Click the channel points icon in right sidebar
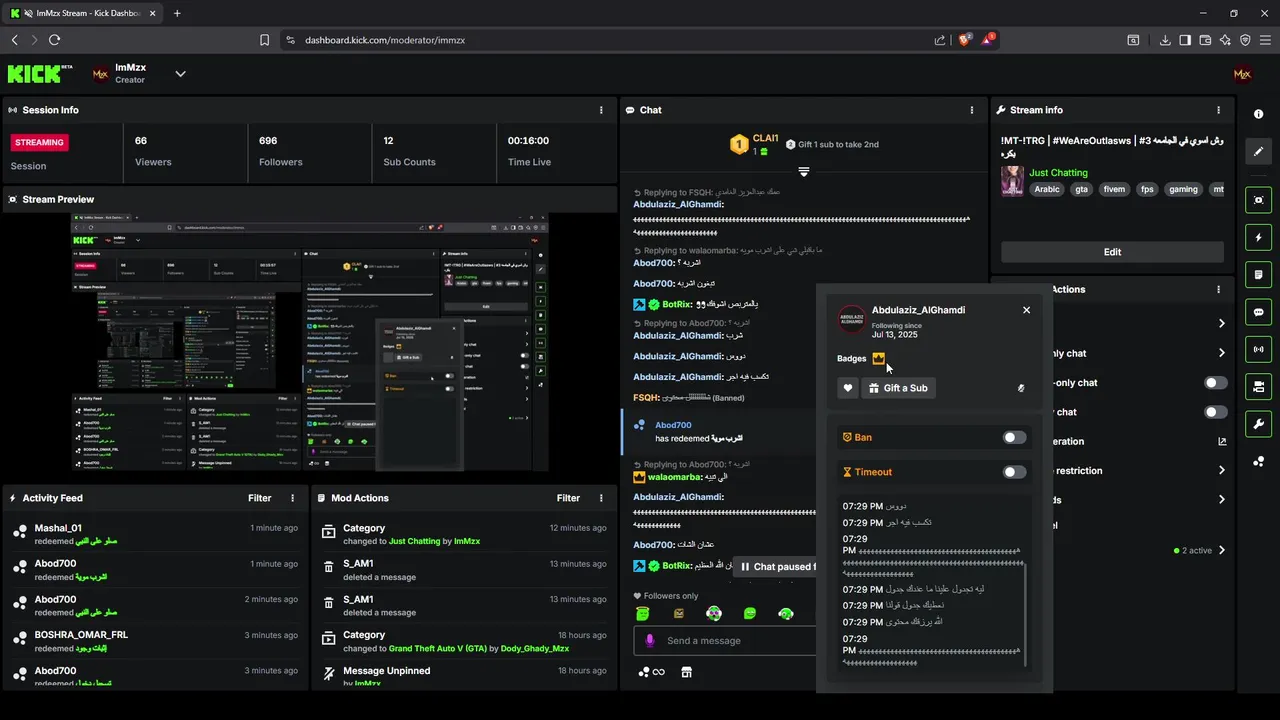Screen dimensions: 1280x720 tap(1258, 461)
